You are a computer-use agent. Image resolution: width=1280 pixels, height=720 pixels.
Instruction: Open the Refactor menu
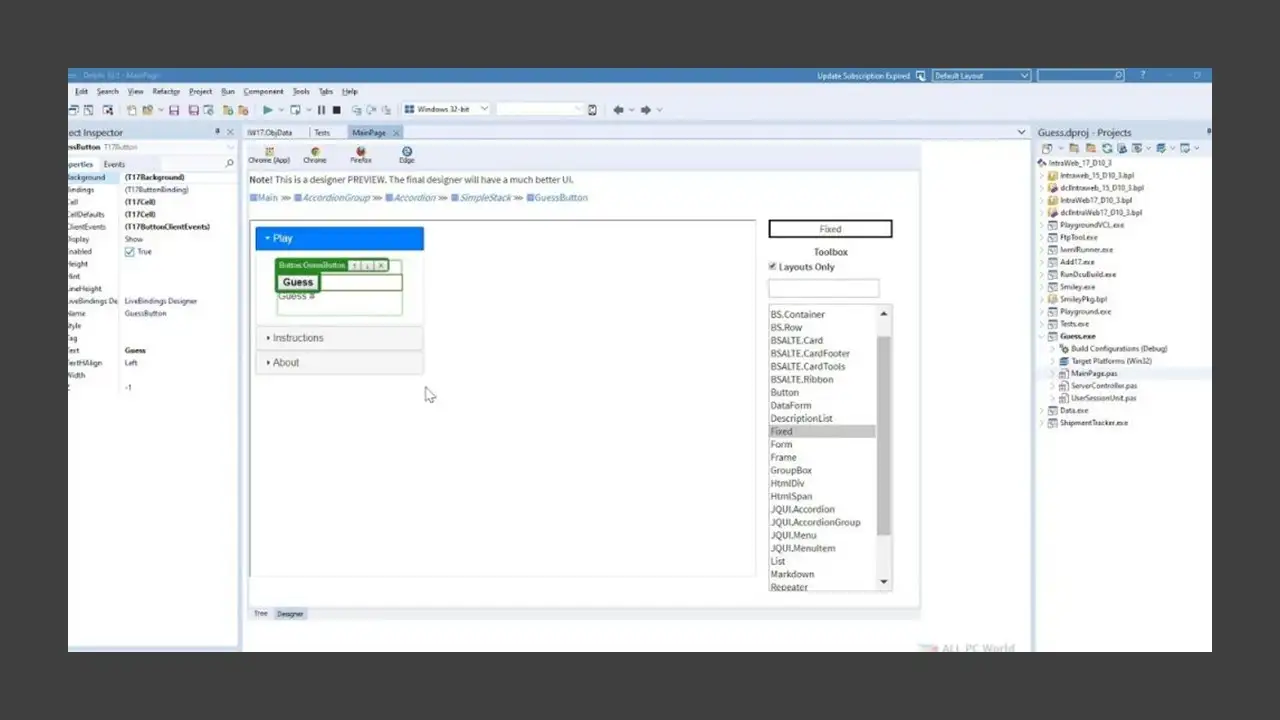[x=166, y=92]
